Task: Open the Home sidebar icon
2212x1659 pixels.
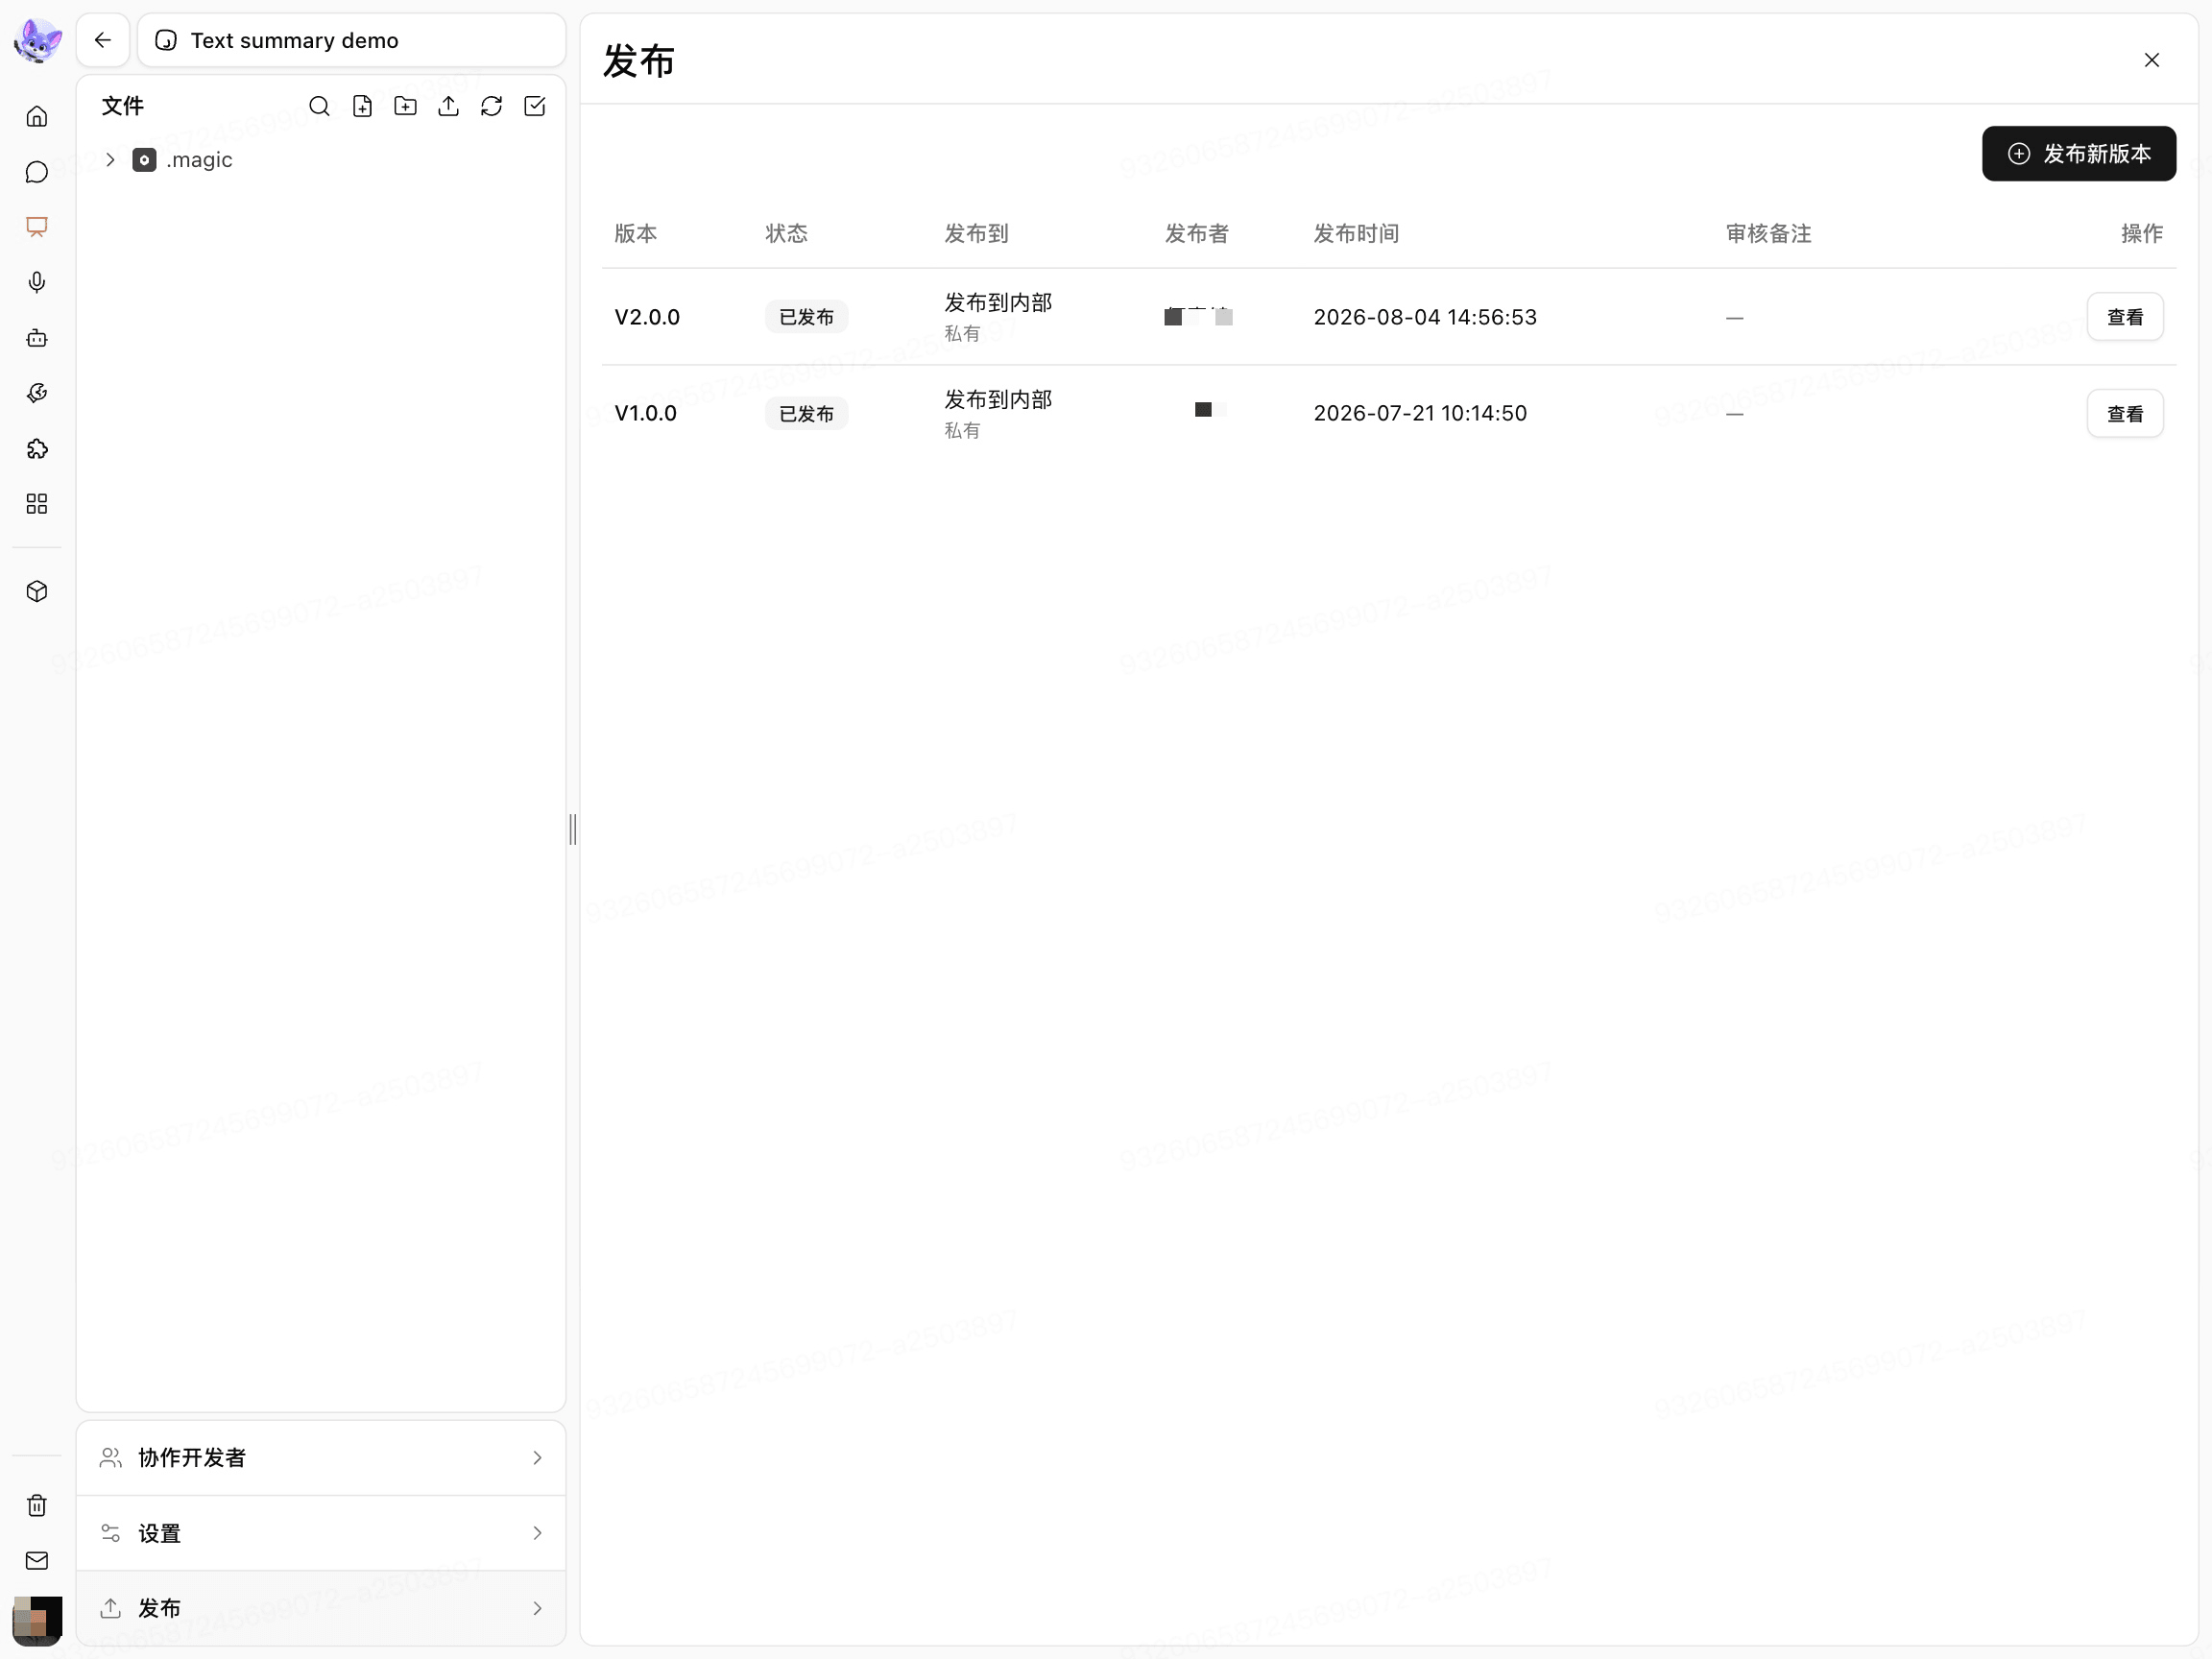Action: [37, 117]
